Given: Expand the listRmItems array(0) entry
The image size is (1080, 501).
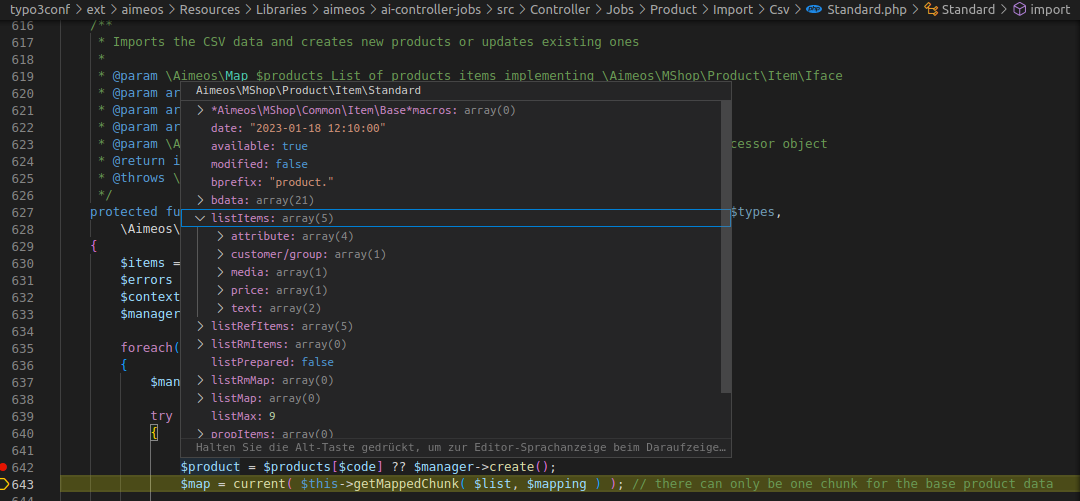Looking at the screenshot, I should tap(200, 344).
